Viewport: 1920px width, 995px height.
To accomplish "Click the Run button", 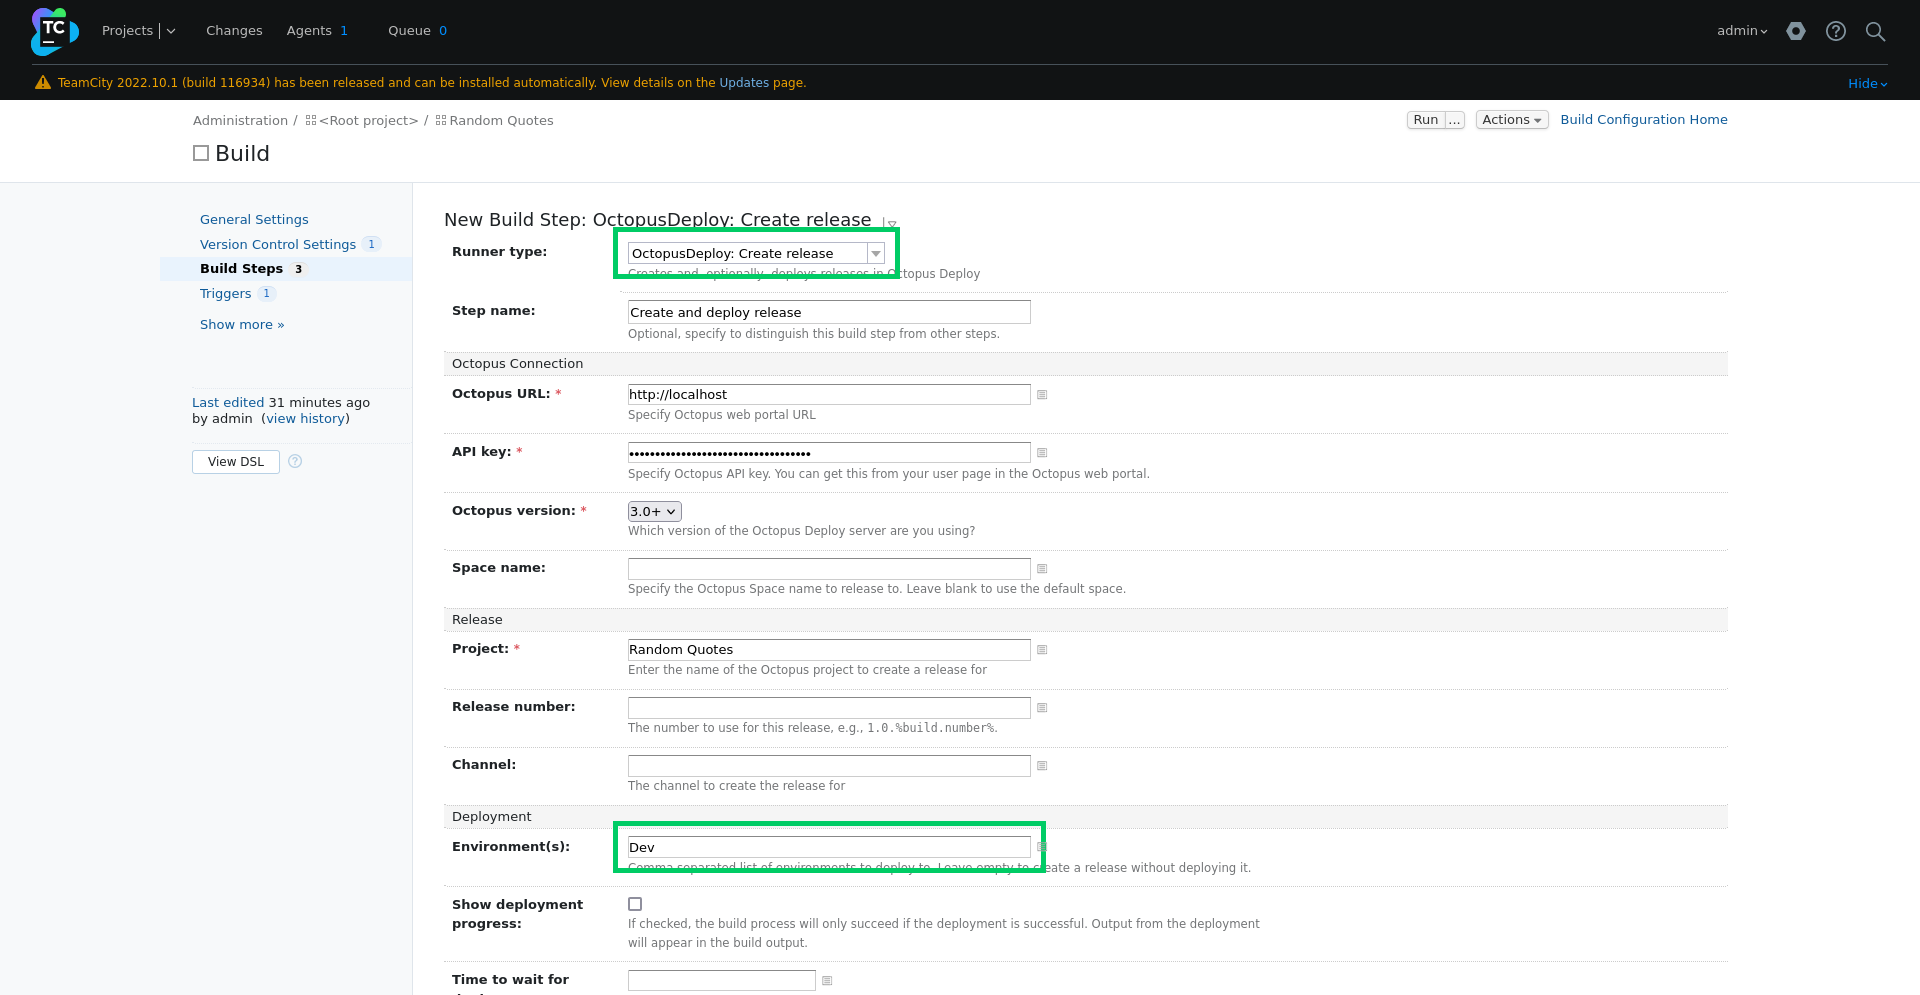I will point(1426,120).
